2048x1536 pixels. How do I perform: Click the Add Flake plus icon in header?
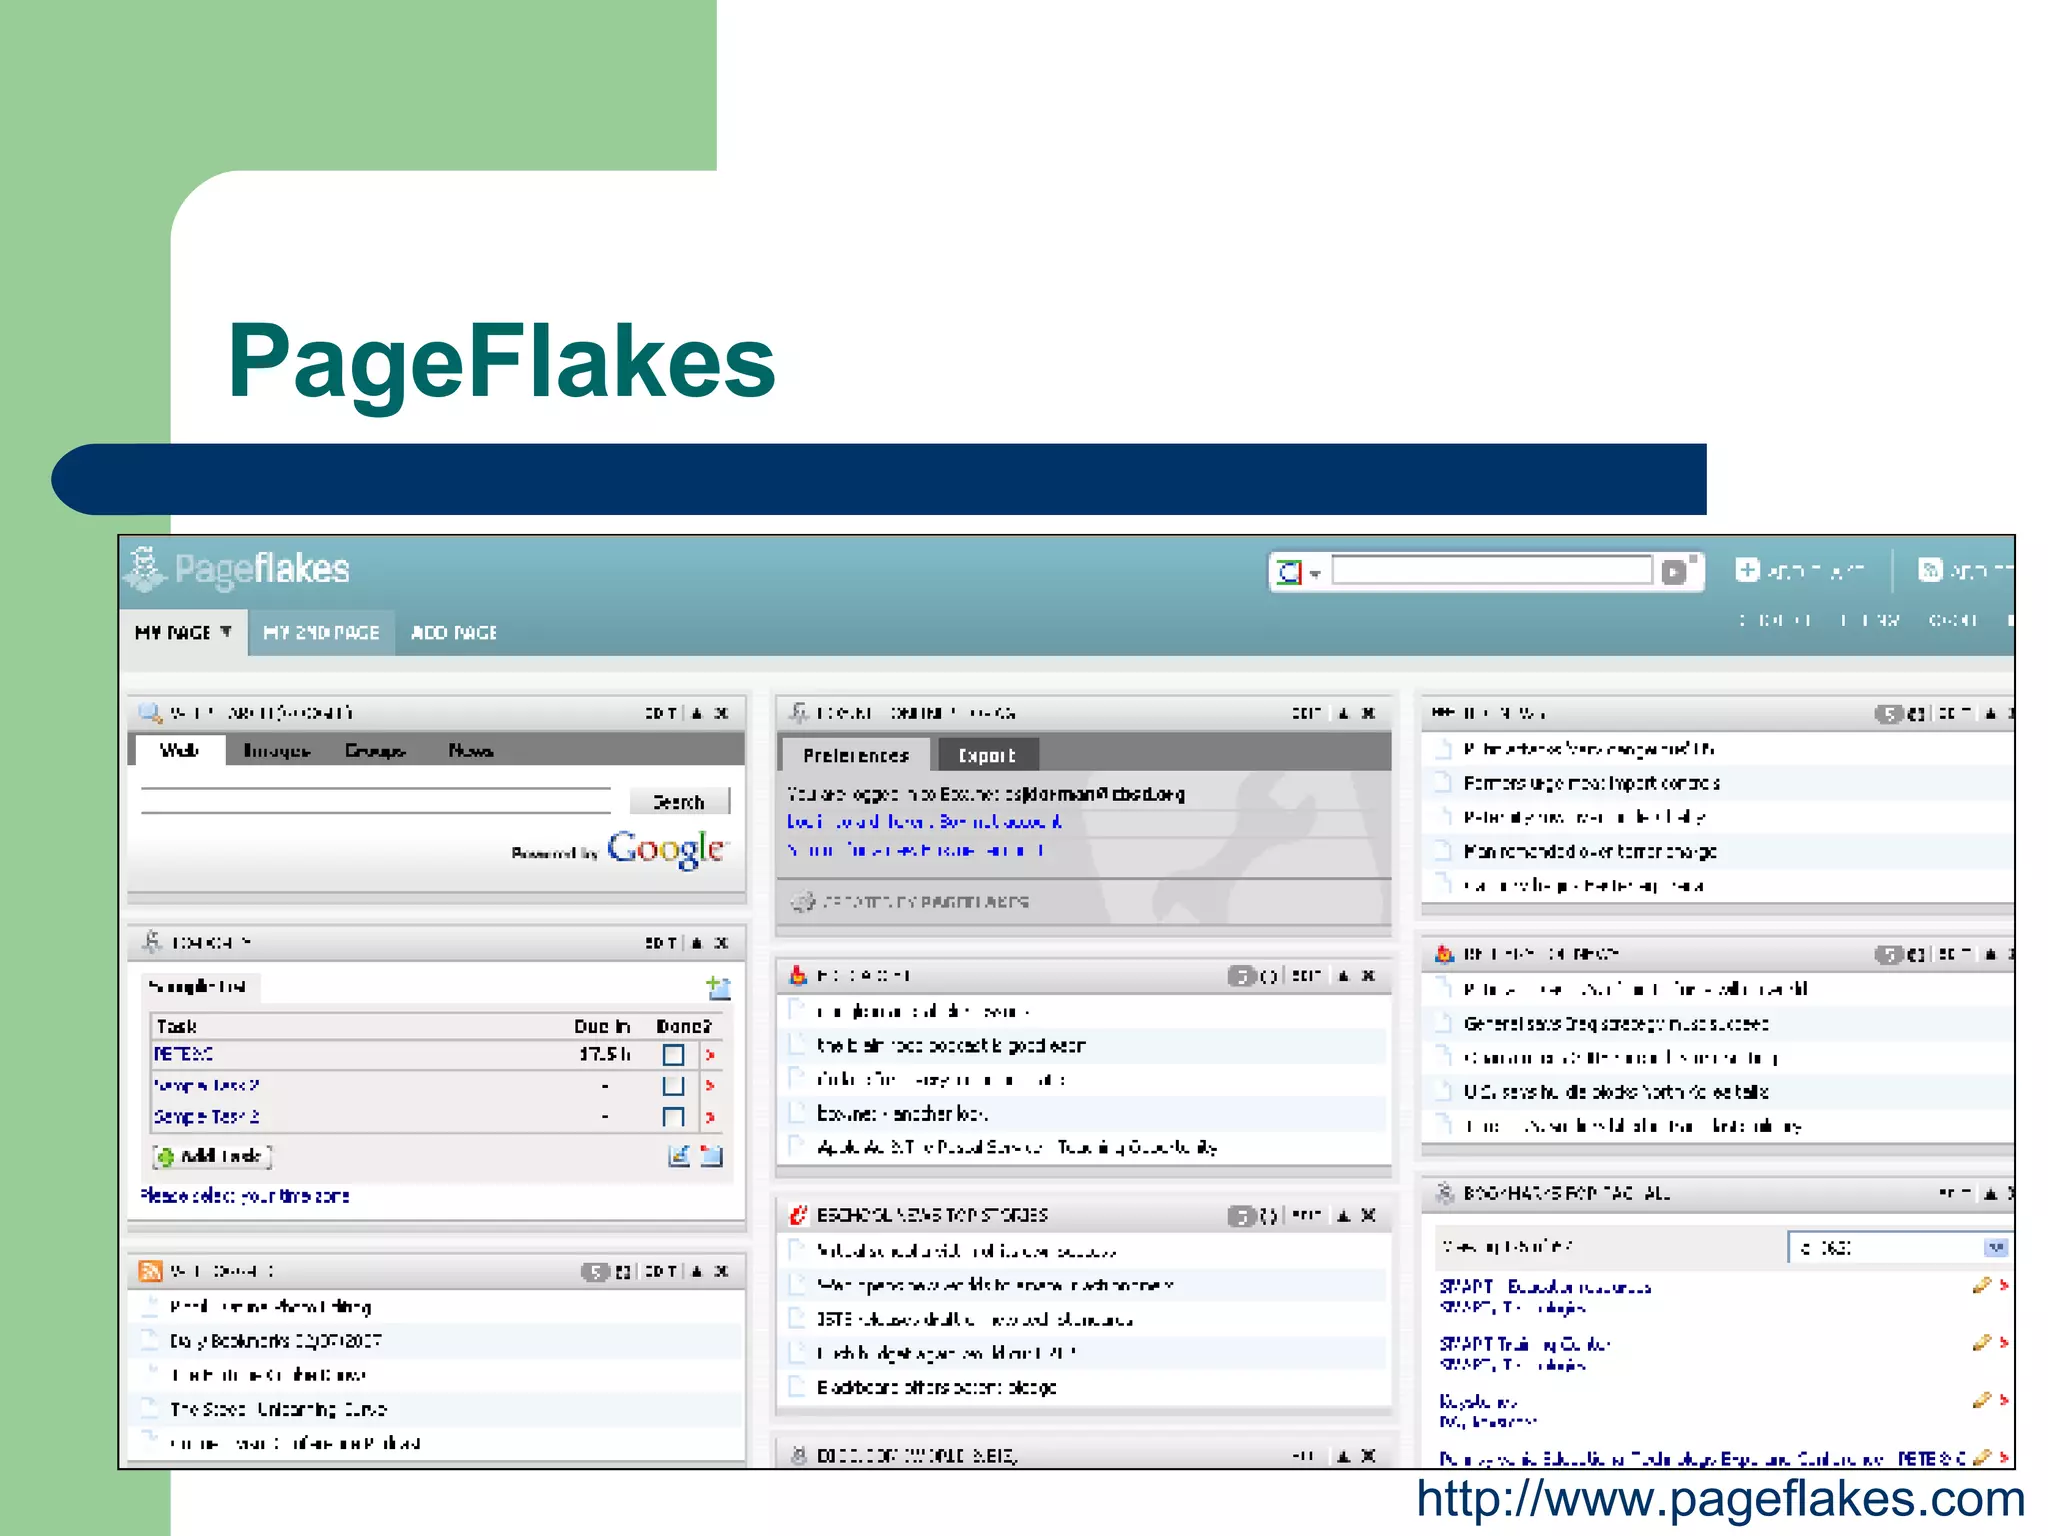1747,570
